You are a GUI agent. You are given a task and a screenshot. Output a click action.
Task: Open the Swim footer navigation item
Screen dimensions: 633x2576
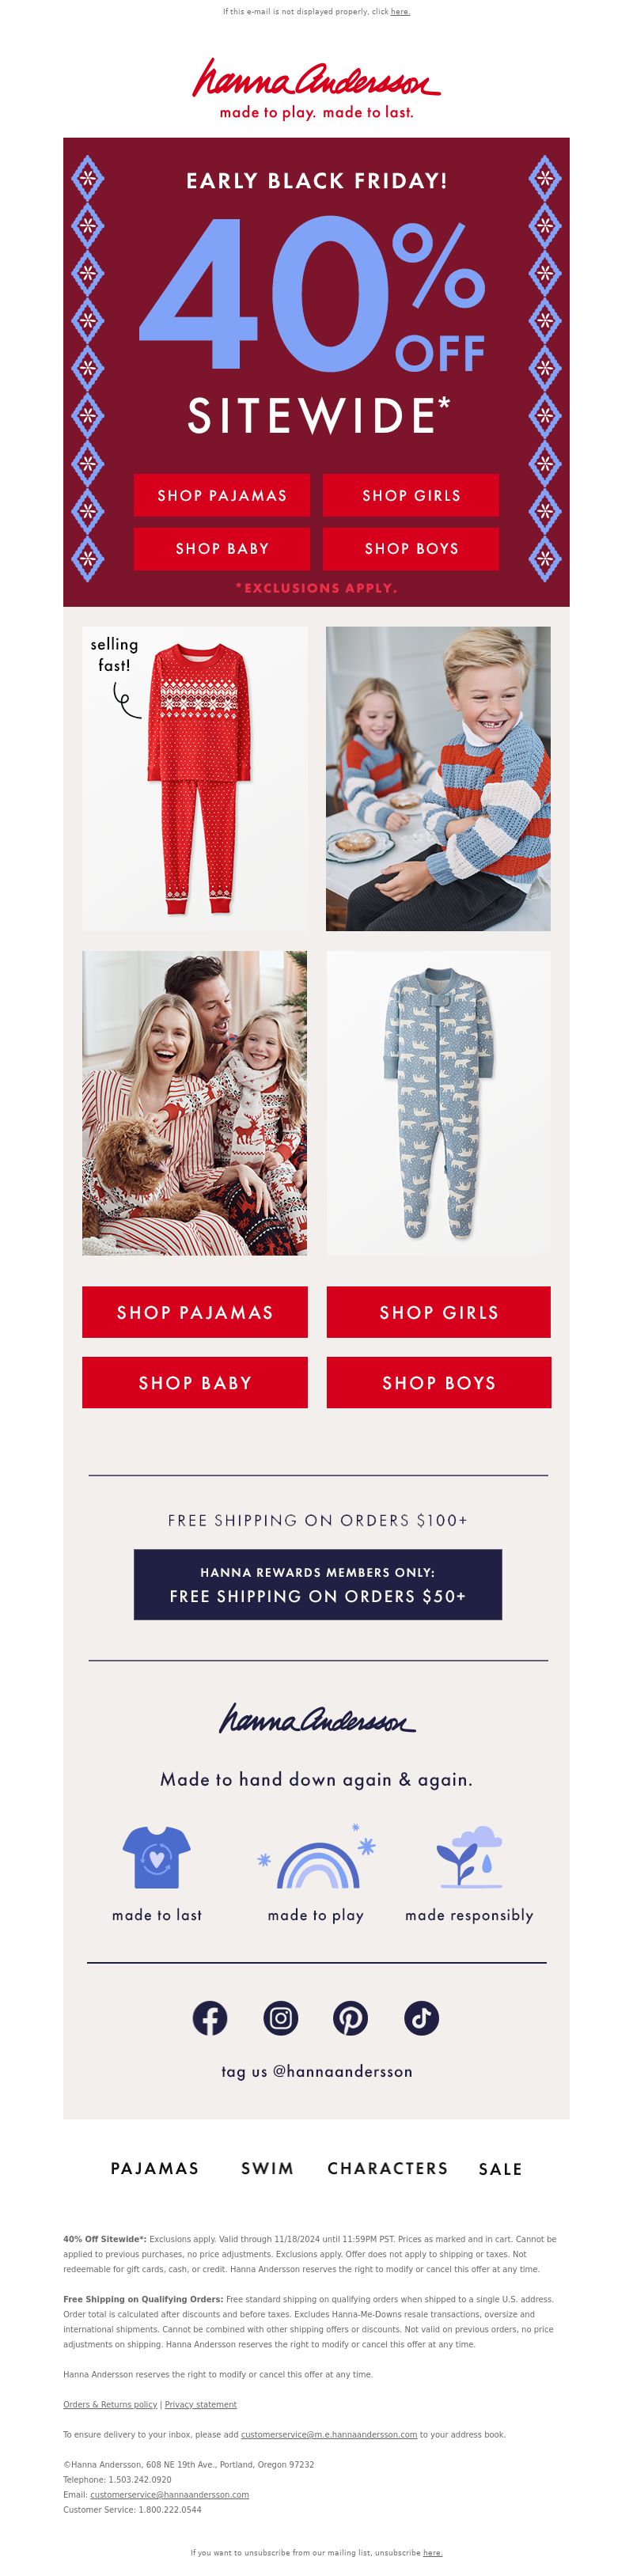click(x=268, y=2168)
